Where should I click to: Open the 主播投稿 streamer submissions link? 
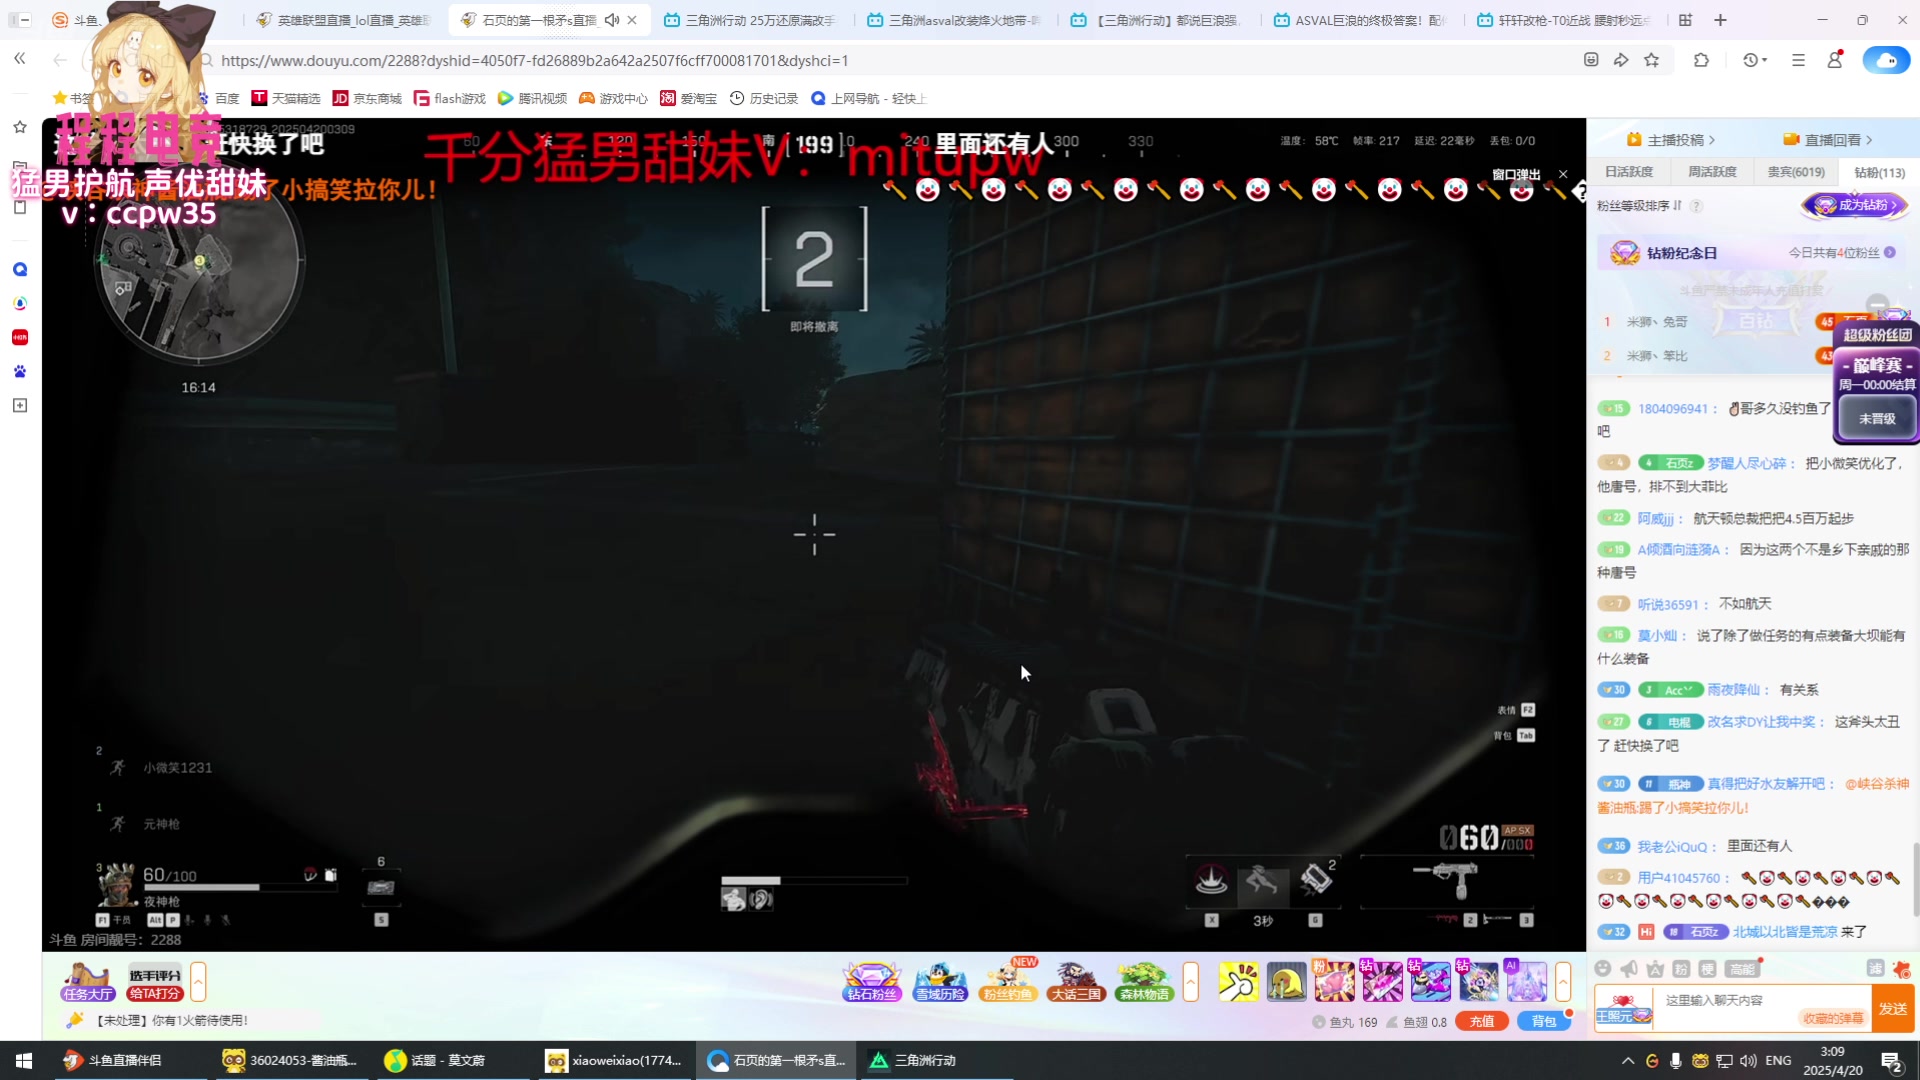pyautogui.click(x=1671, y=139)
